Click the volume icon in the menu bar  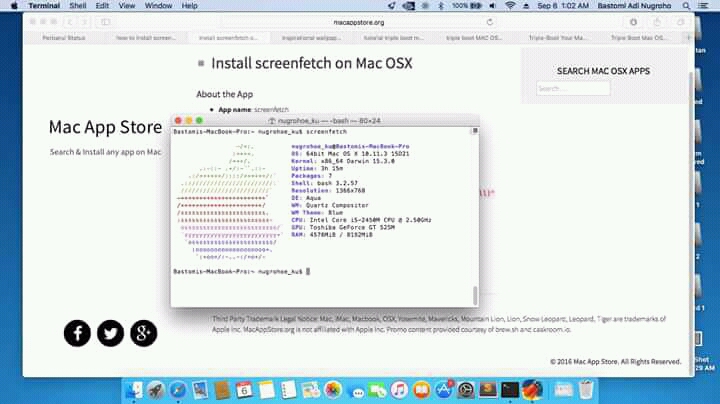tap(492, 6)
